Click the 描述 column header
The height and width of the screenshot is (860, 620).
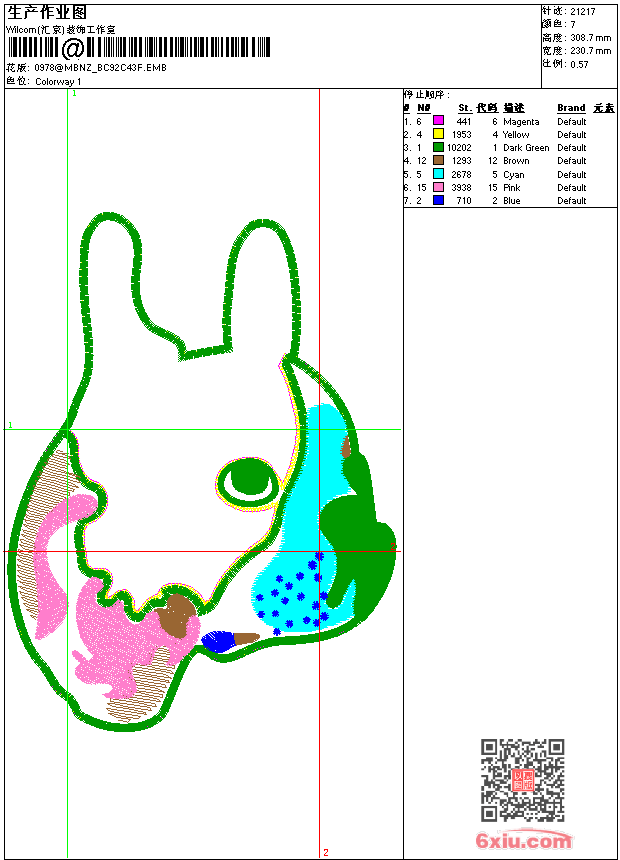[x=514, y=108]
